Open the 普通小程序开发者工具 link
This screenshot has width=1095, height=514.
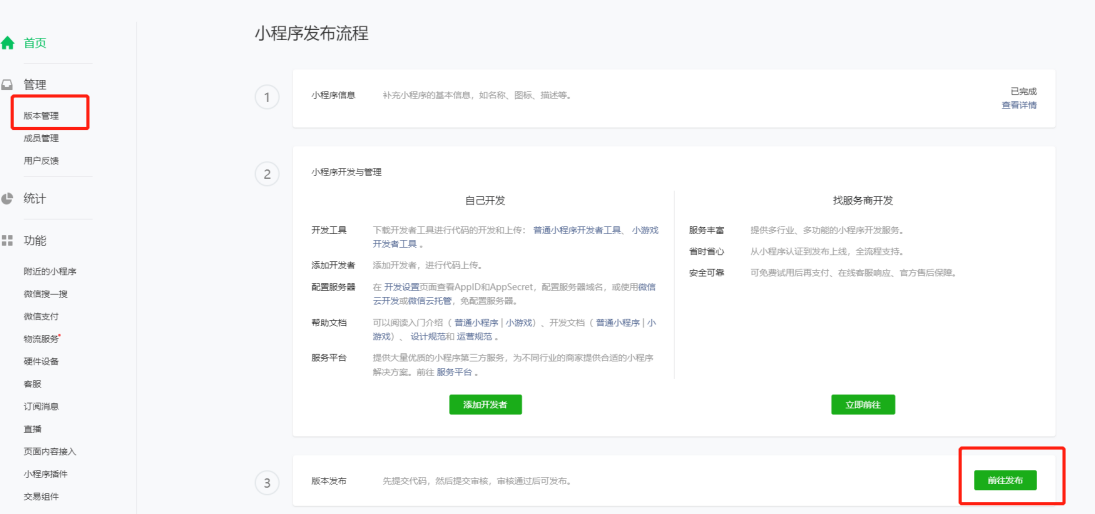click(x=577, y=230)
